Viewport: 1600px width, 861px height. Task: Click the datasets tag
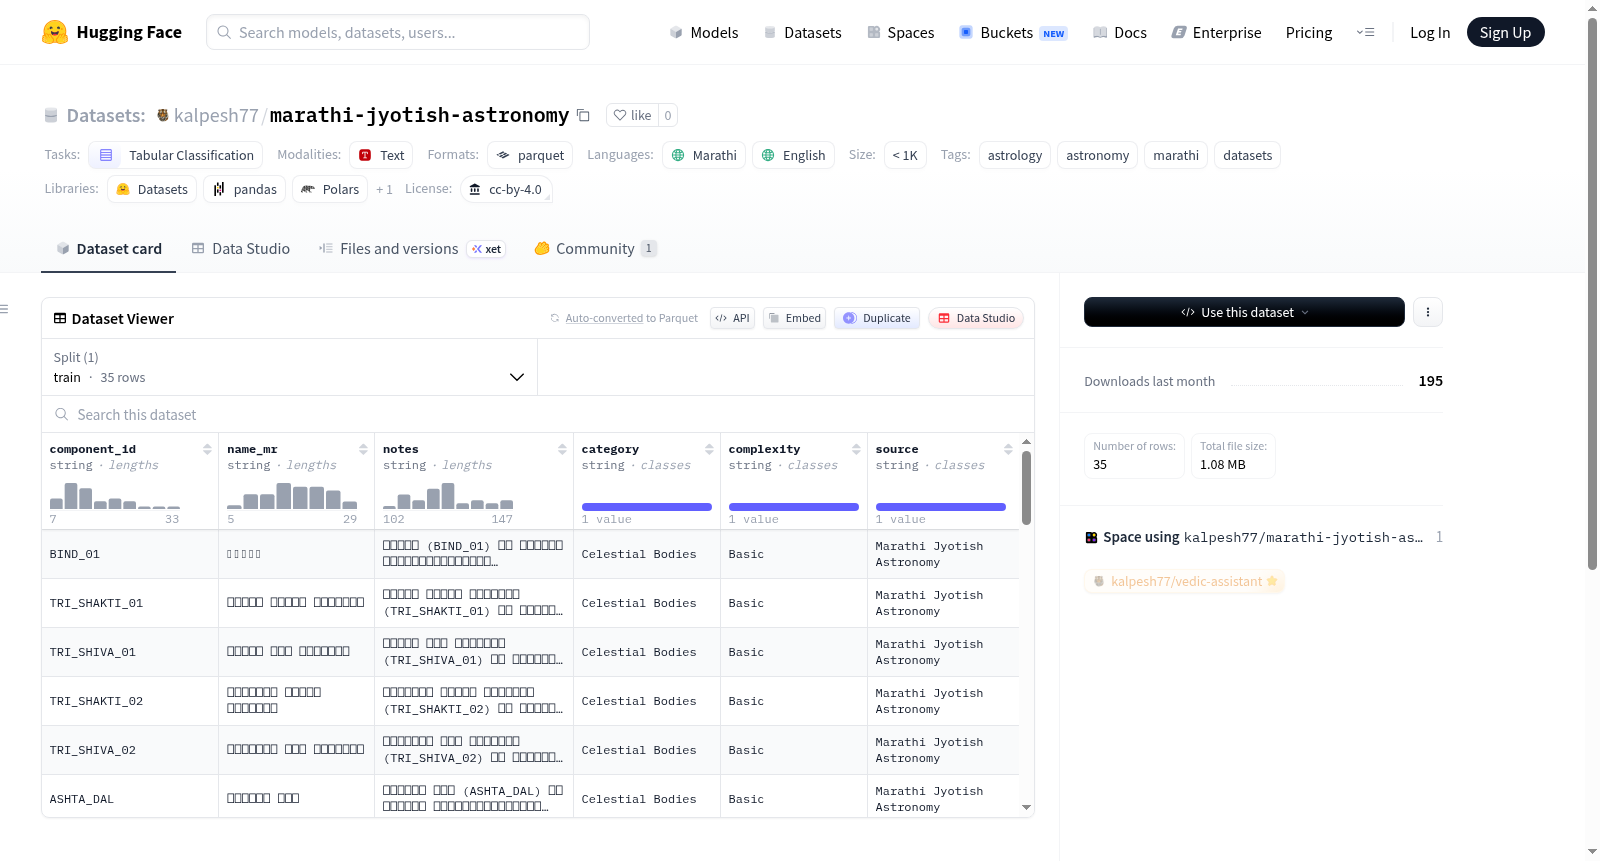[x=1248, y=155]
